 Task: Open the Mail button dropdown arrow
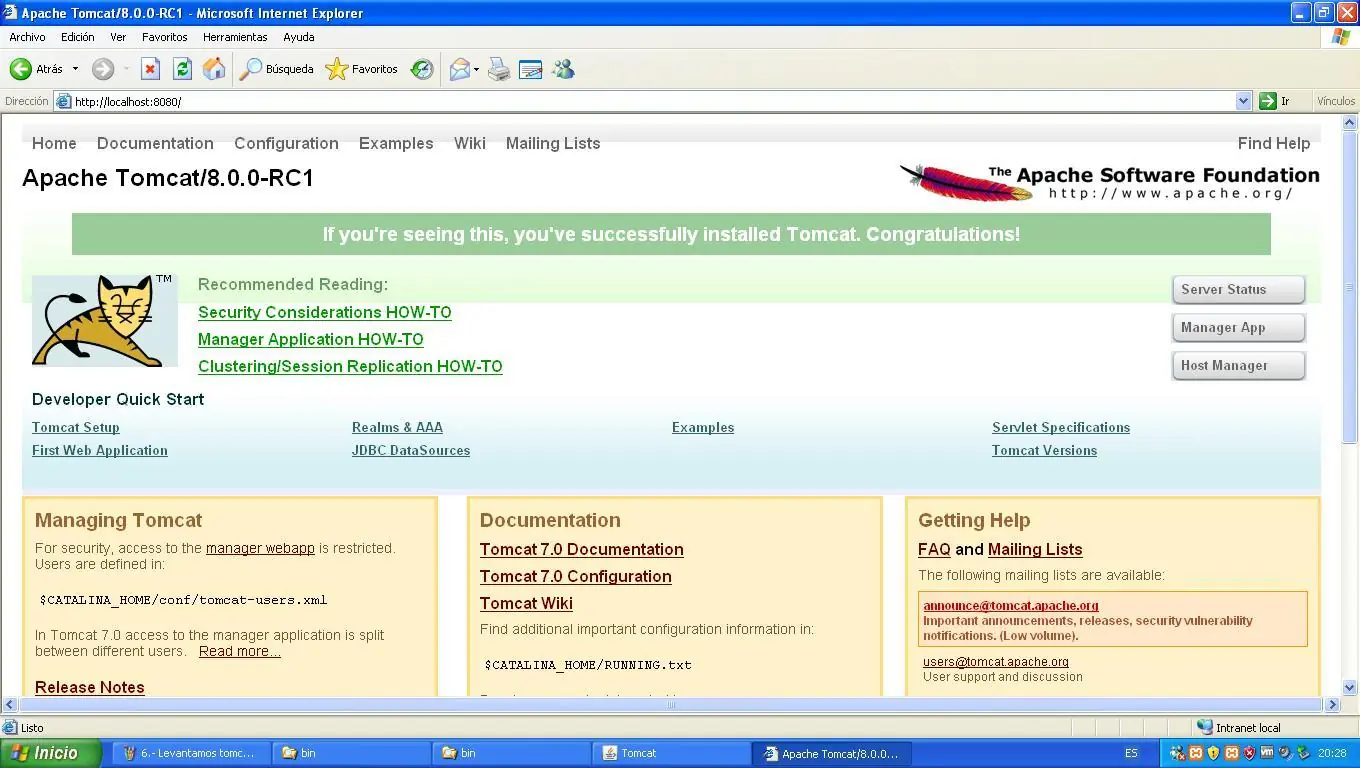point(476,69)
